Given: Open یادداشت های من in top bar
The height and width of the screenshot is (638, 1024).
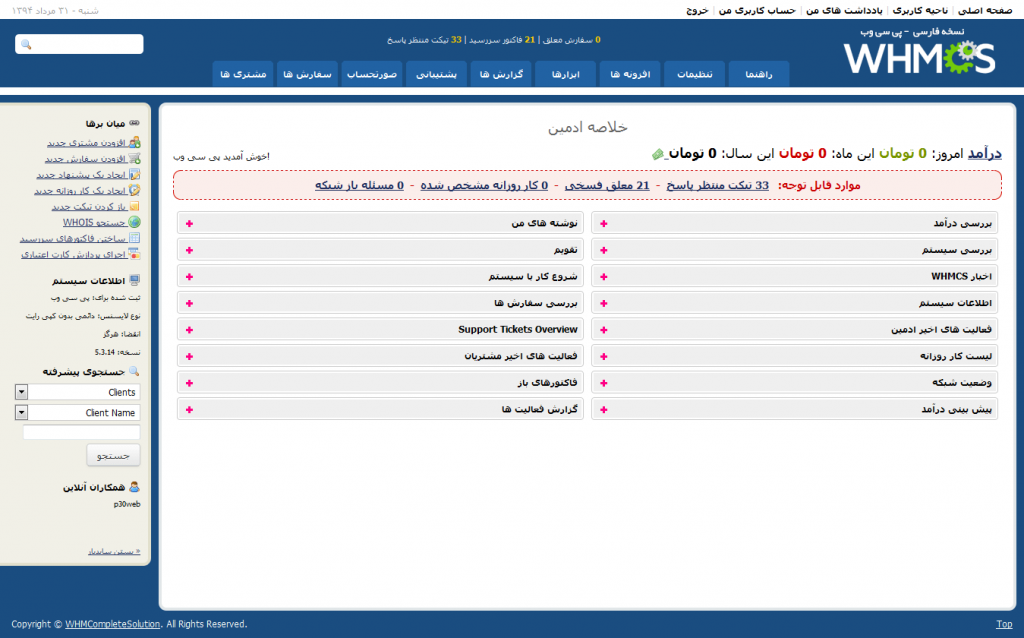Looking at the screenshot, I should [x=844, y=10].
